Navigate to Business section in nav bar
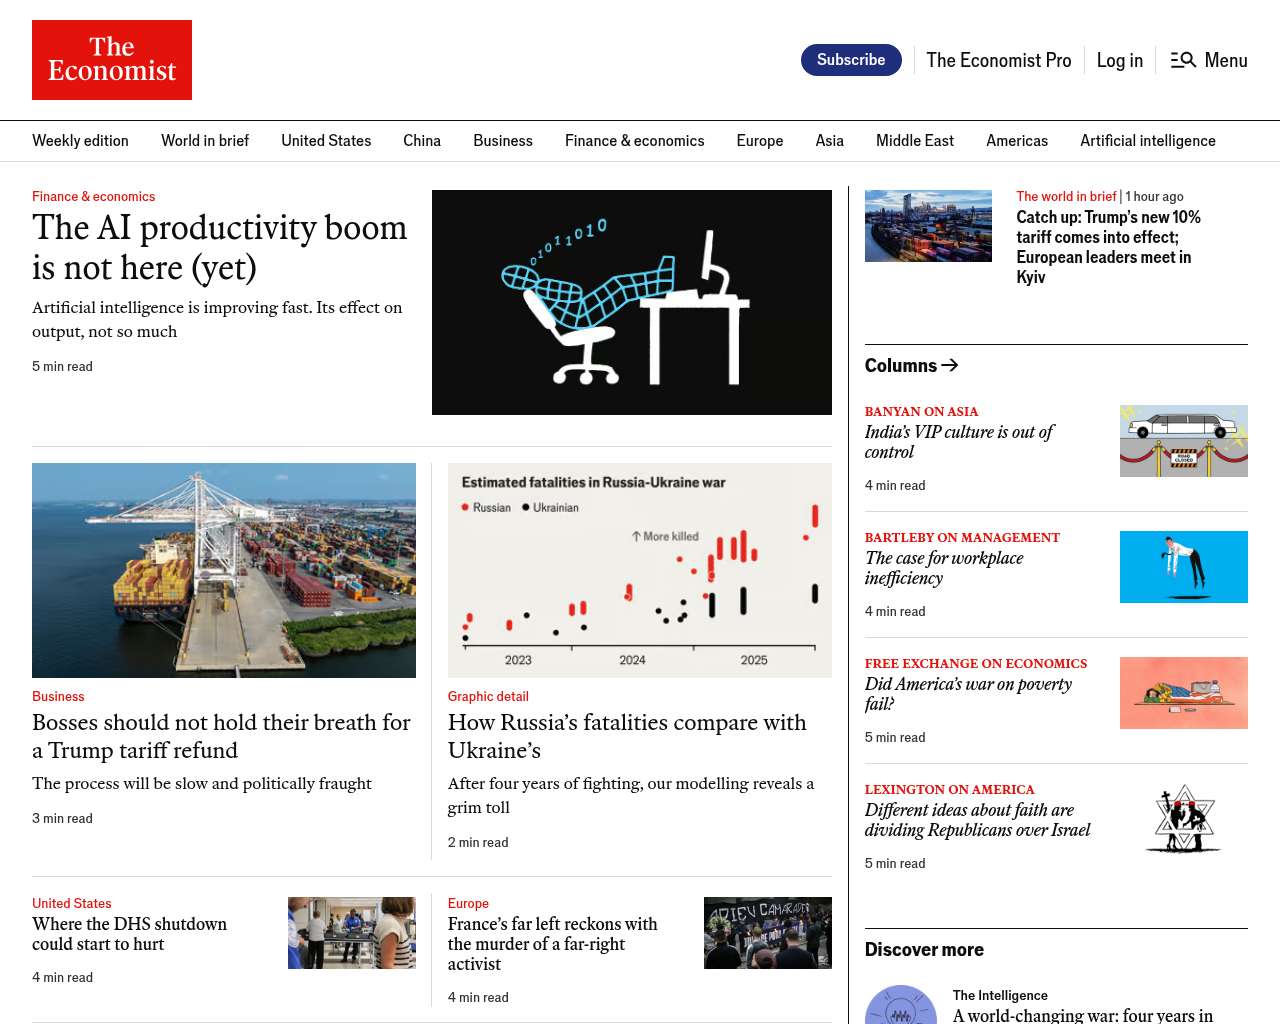Image resolution: width=1280 pixels, height=1024 pixels. tap(503, 141)
